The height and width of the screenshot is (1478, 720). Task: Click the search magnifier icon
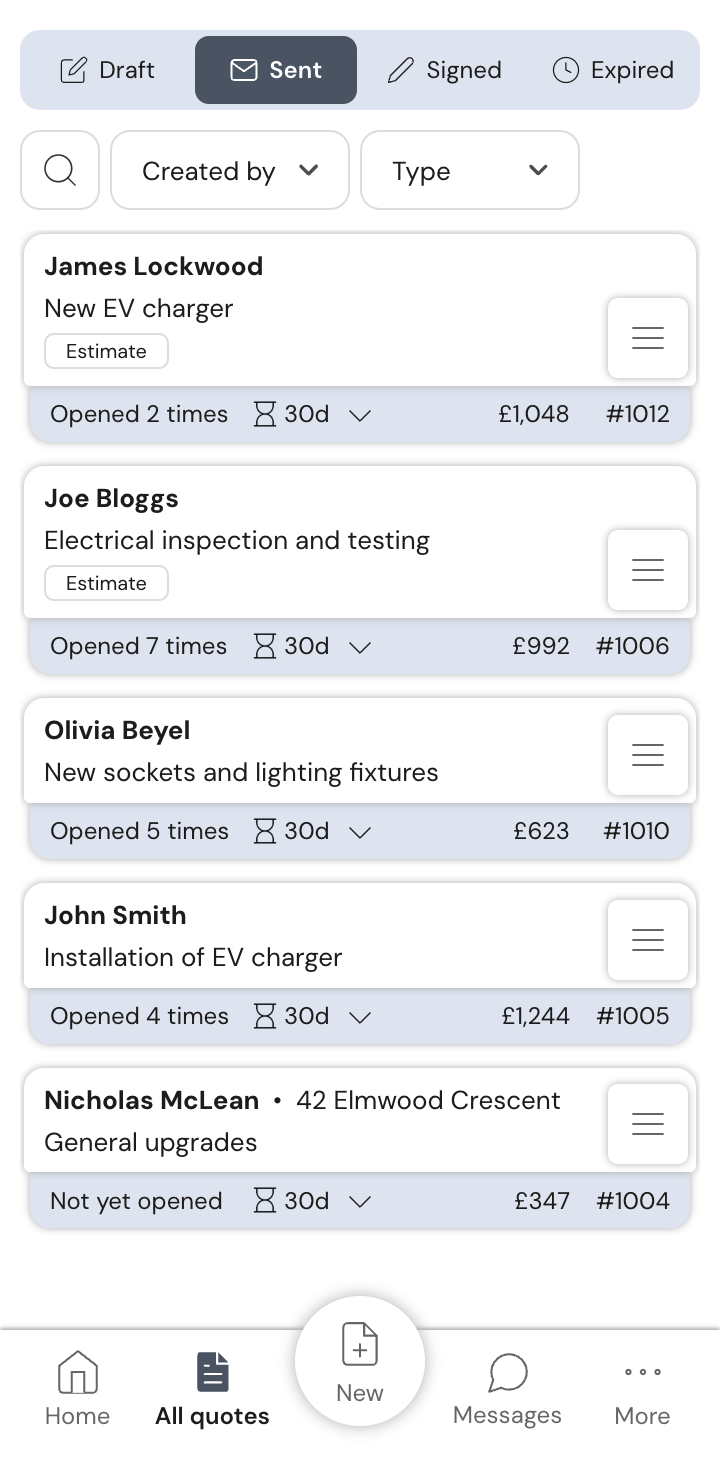point(60,170)
